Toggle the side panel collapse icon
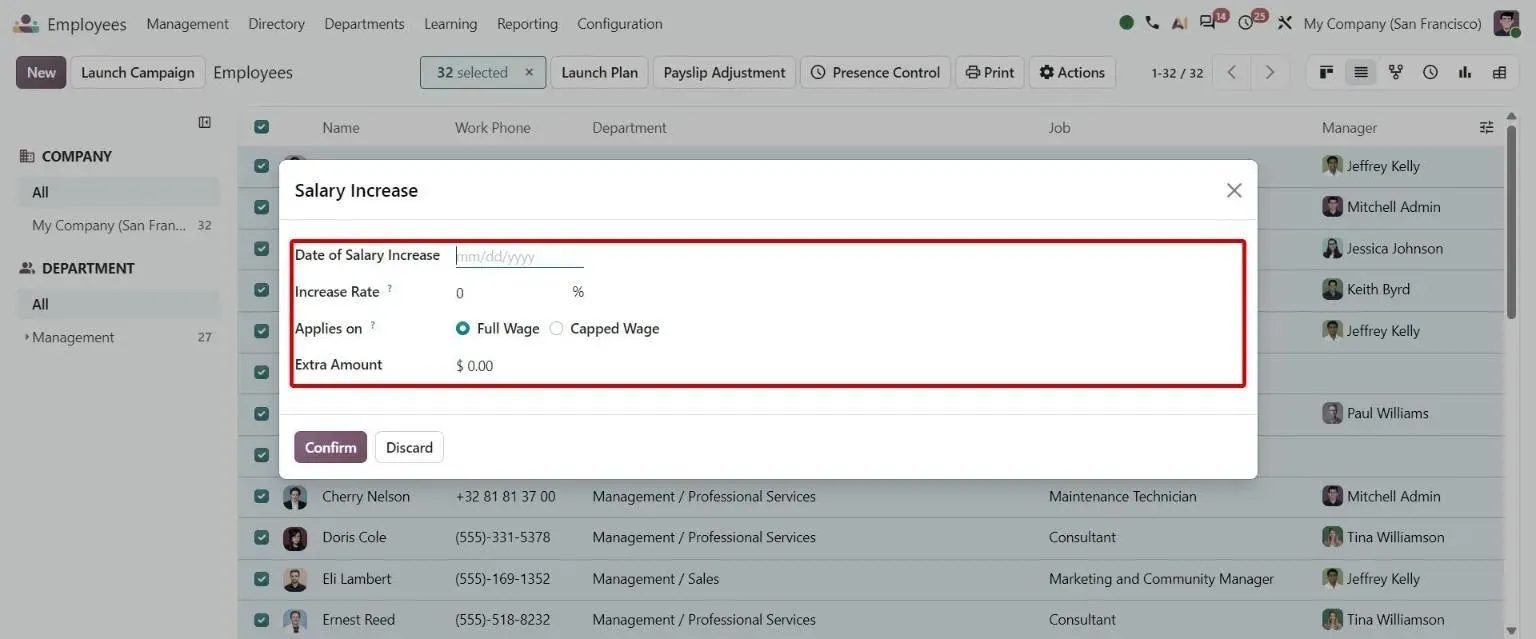The image size is (1536, 639). 205,122
